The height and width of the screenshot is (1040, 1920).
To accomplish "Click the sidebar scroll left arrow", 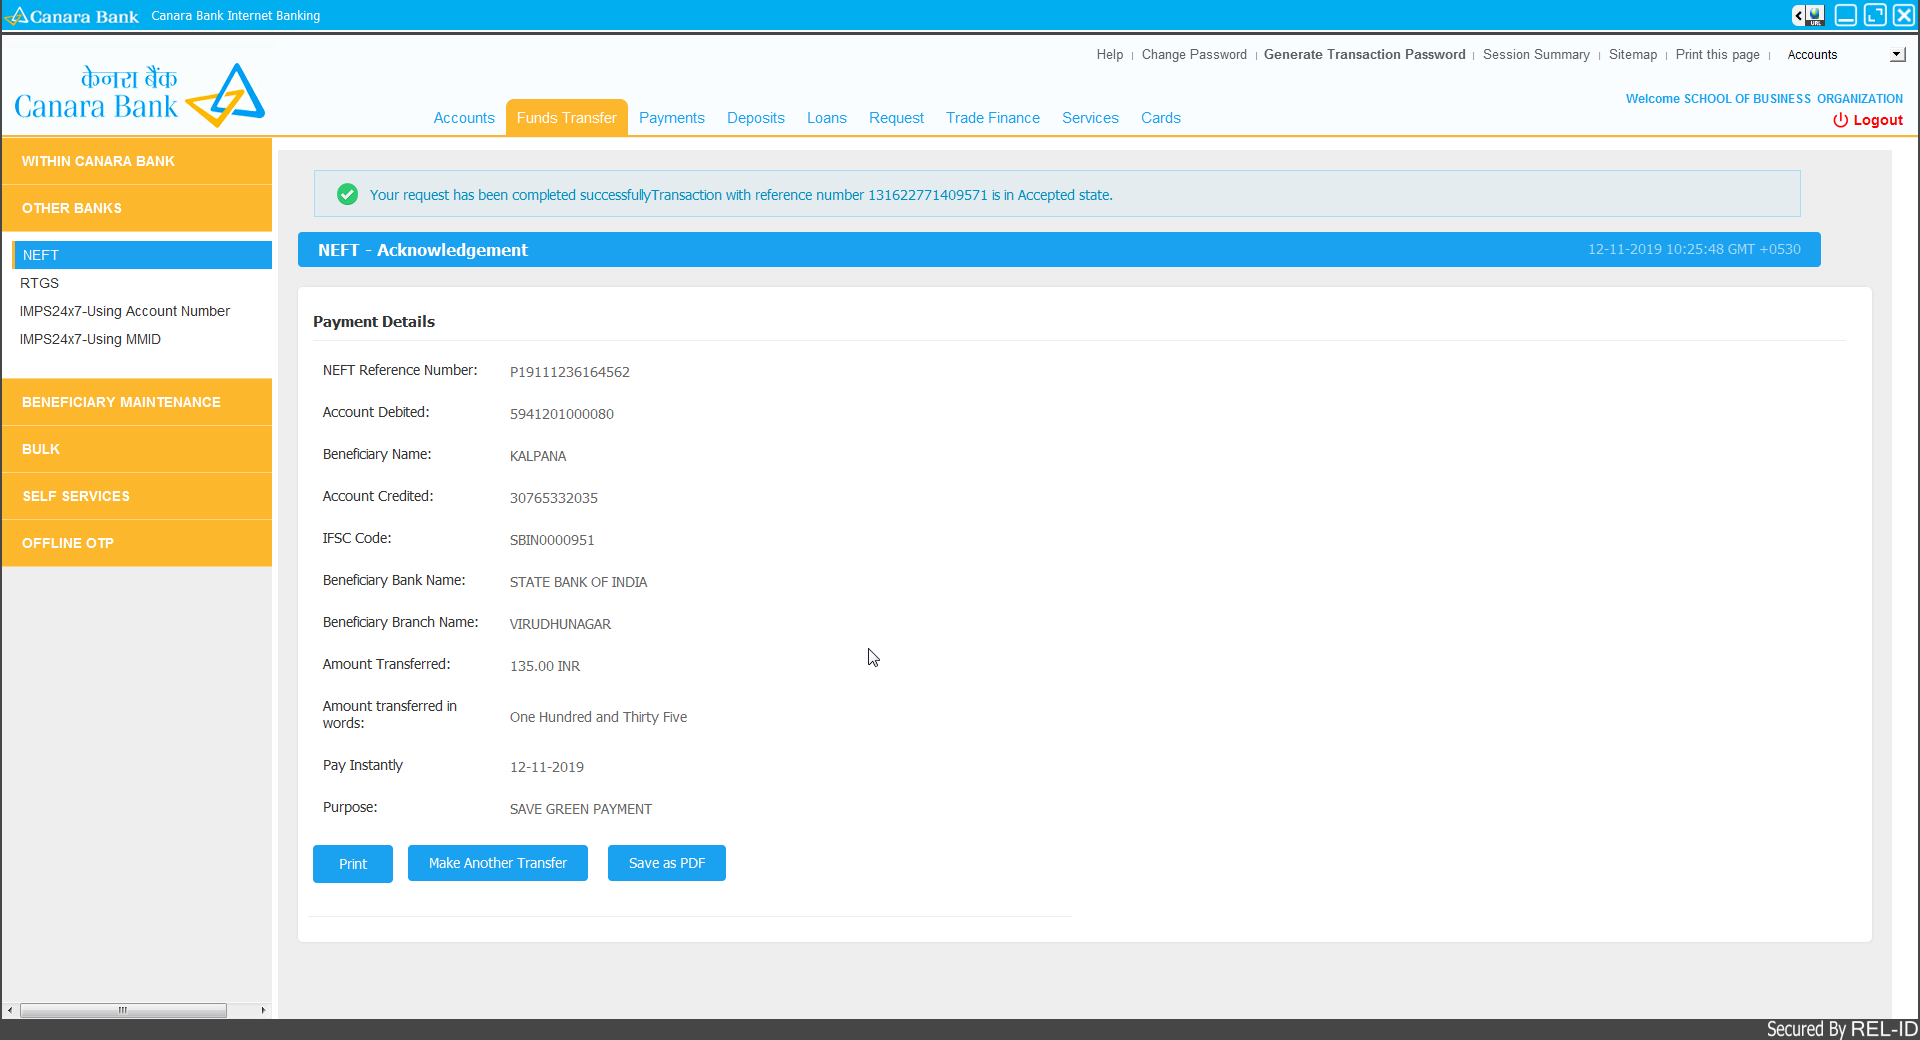I will 9,1010.
